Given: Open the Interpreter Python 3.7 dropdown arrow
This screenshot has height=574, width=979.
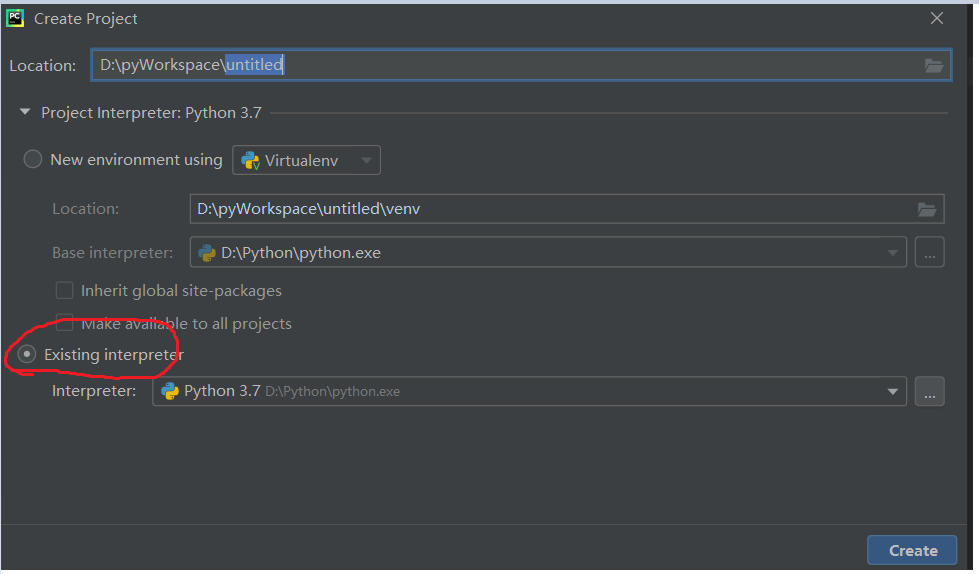Looking at the screenshot, I should pyautogui.click(x=893, y=392).
